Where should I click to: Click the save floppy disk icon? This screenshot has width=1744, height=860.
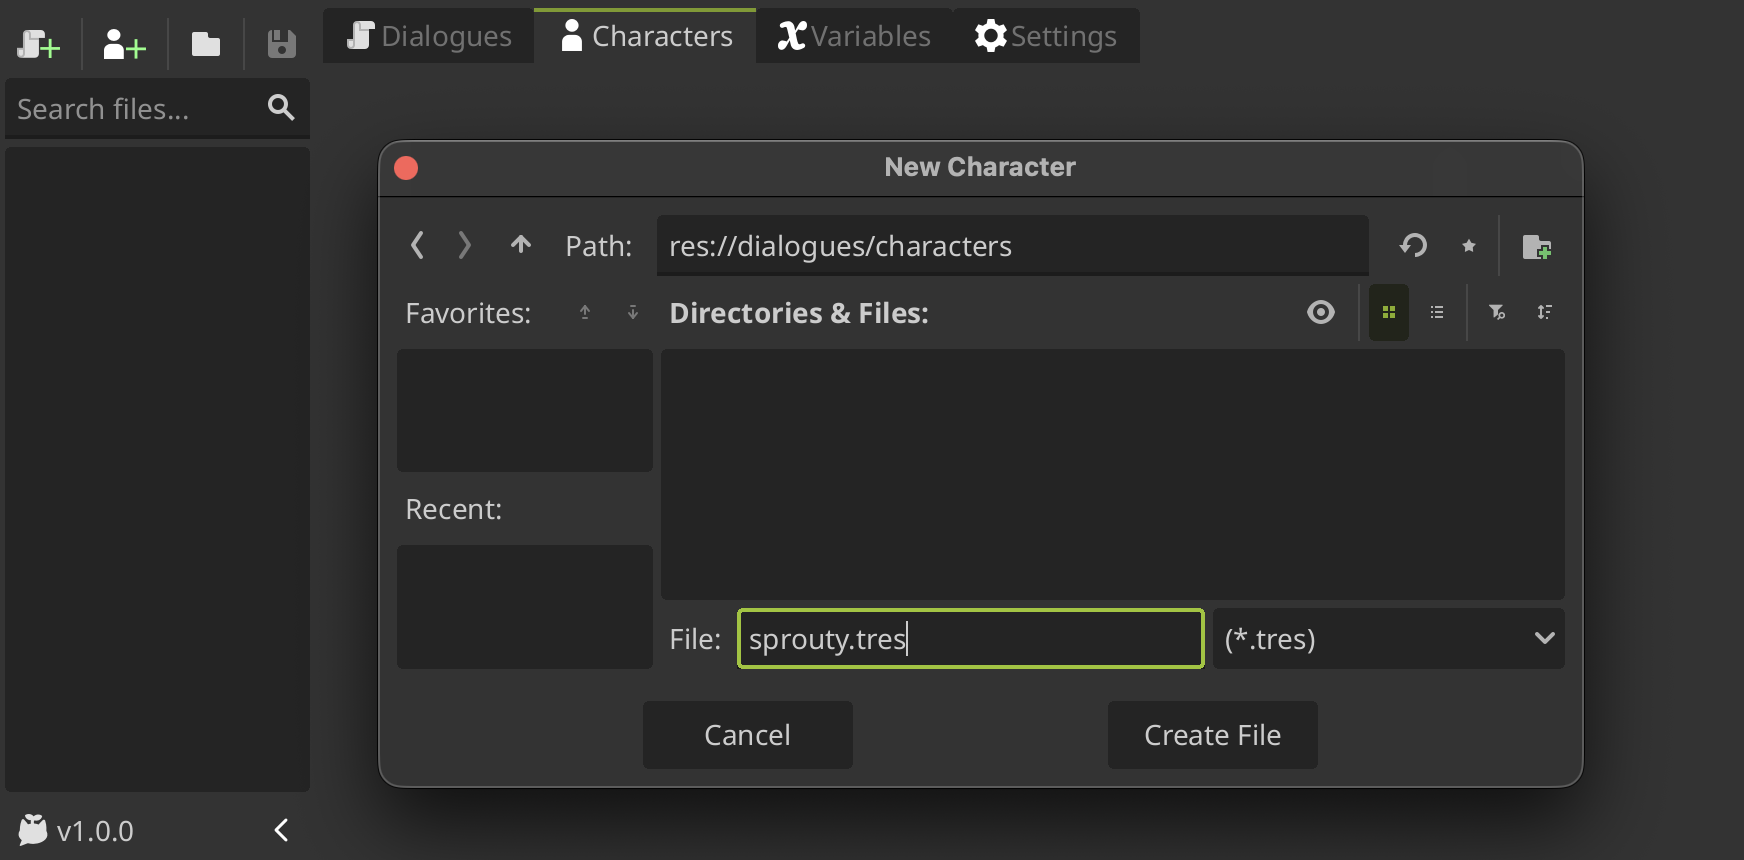(282, 44)
